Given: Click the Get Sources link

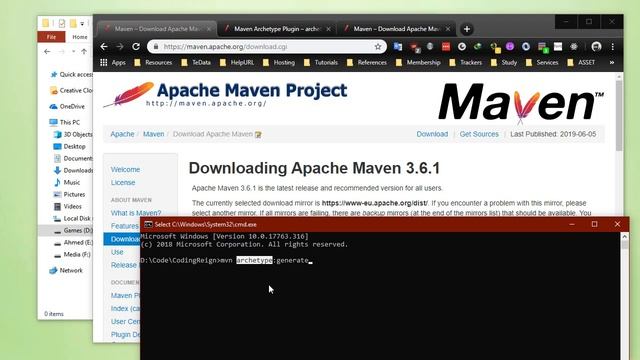Looking at the screenshot, I should 479,134.
